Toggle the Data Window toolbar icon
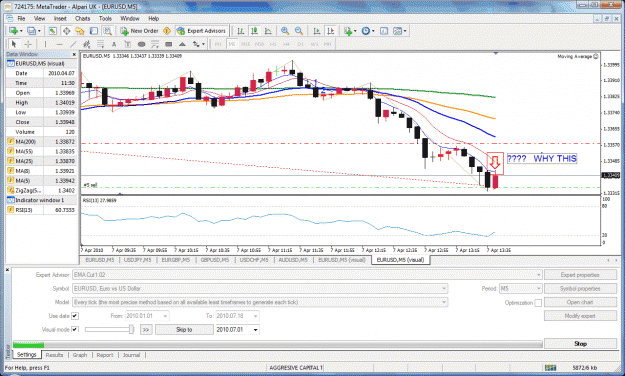The width and height of the screenshot is (625, 376). [x=66, y=31]
